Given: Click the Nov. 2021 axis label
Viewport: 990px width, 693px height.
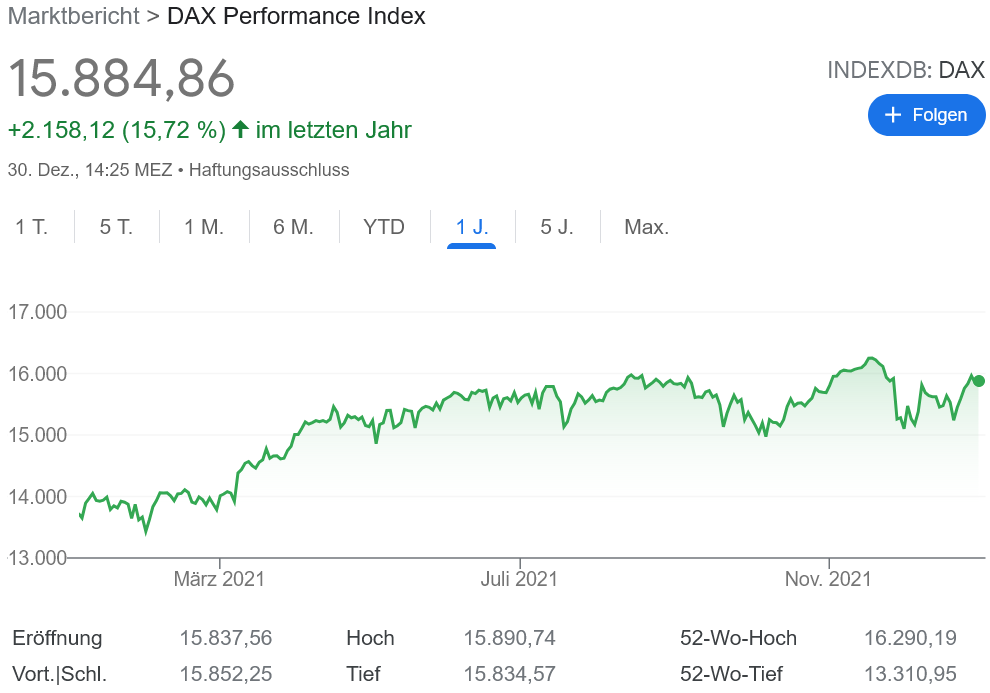Looking at the screenshot, I should coord(828,579).
